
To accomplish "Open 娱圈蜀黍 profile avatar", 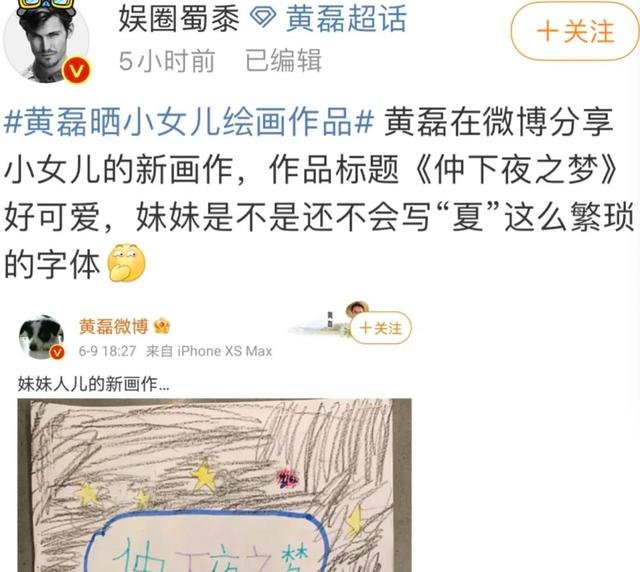I will (46, 39).
